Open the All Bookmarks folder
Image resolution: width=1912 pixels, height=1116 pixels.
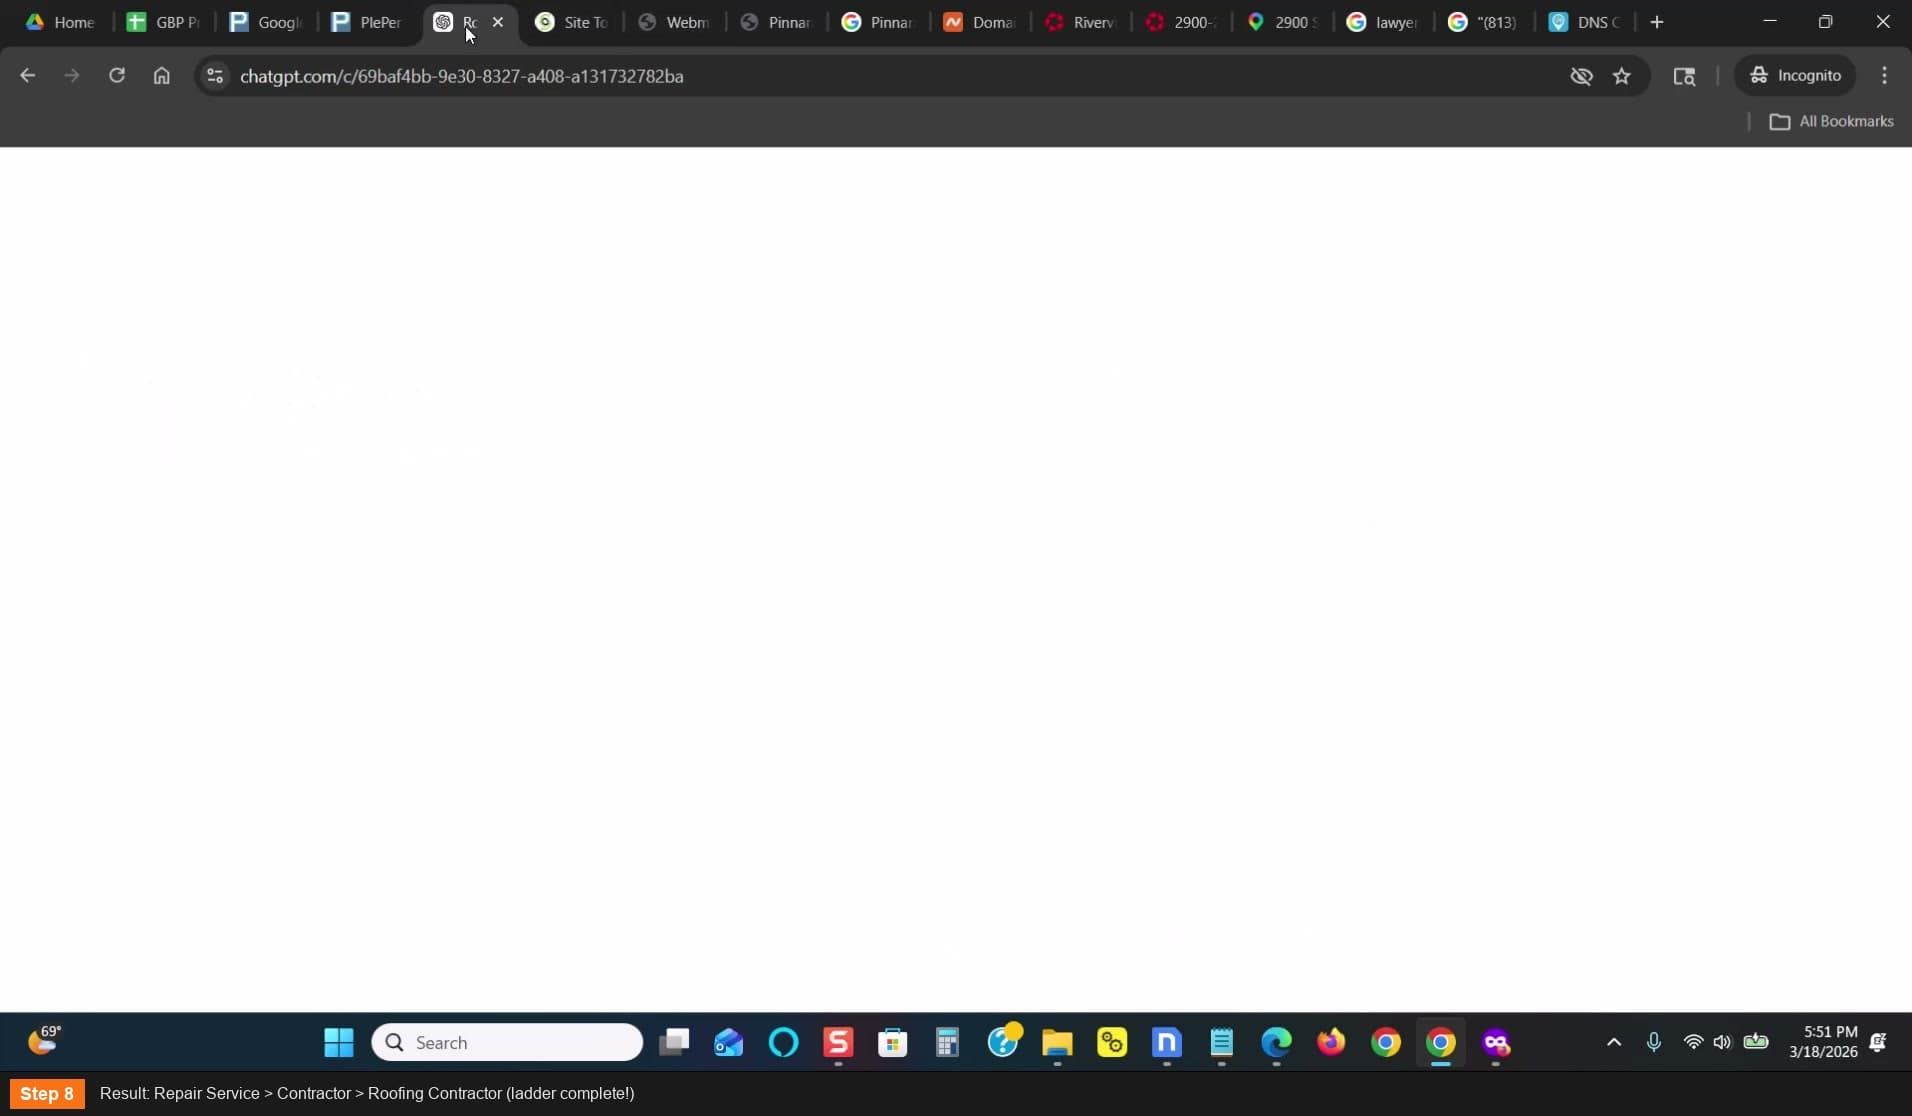[x=1831, y=121]
